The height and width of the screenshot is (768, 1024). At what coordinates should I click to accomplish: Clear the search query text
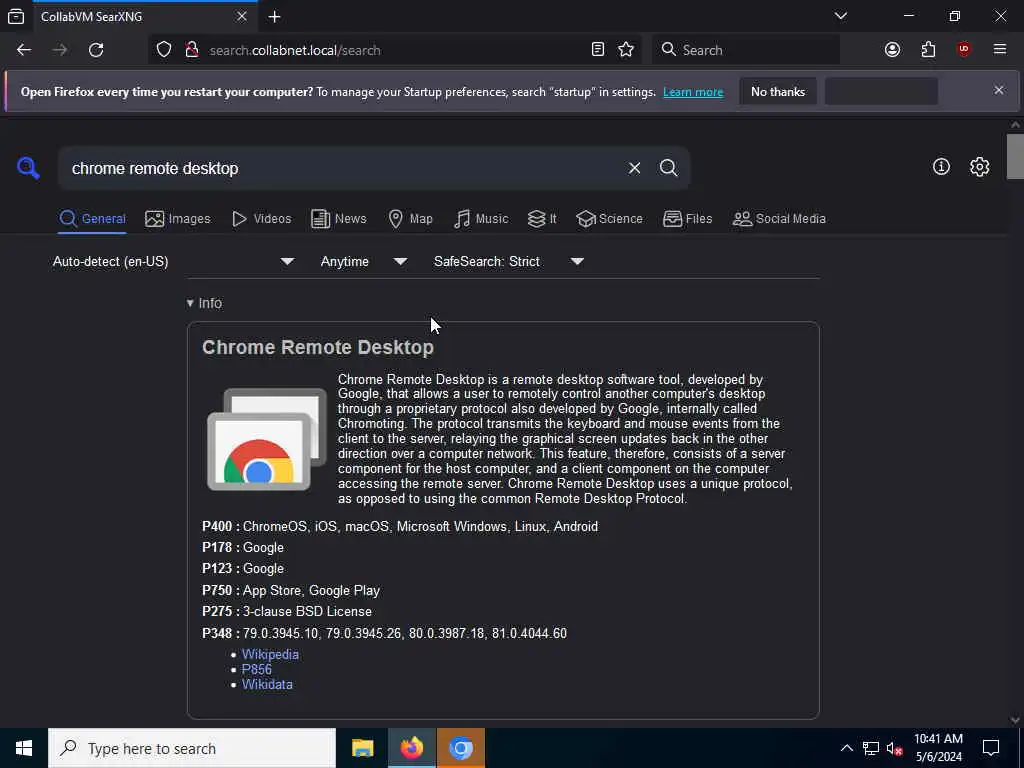pos(634,168)
